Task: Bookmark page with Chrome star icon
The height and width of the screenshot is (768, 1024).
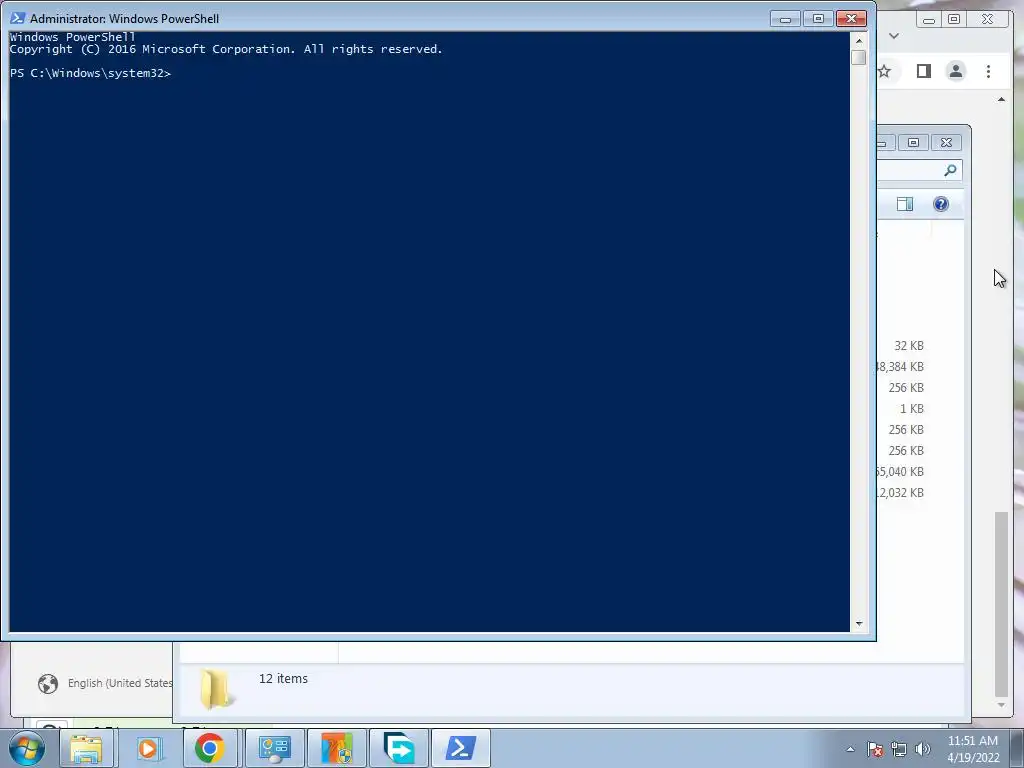Action: [884, 71]
